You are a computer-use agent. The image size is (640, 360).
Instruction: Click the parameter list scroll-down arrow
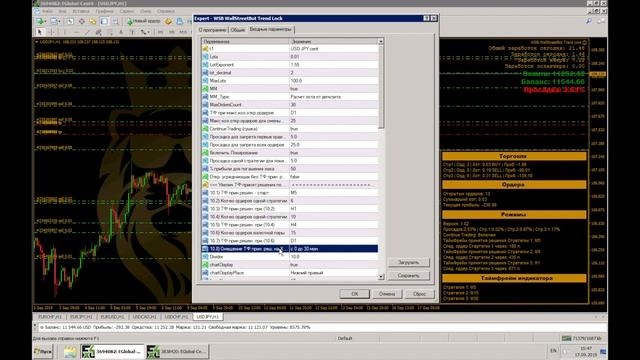click(x=381, y=277)
